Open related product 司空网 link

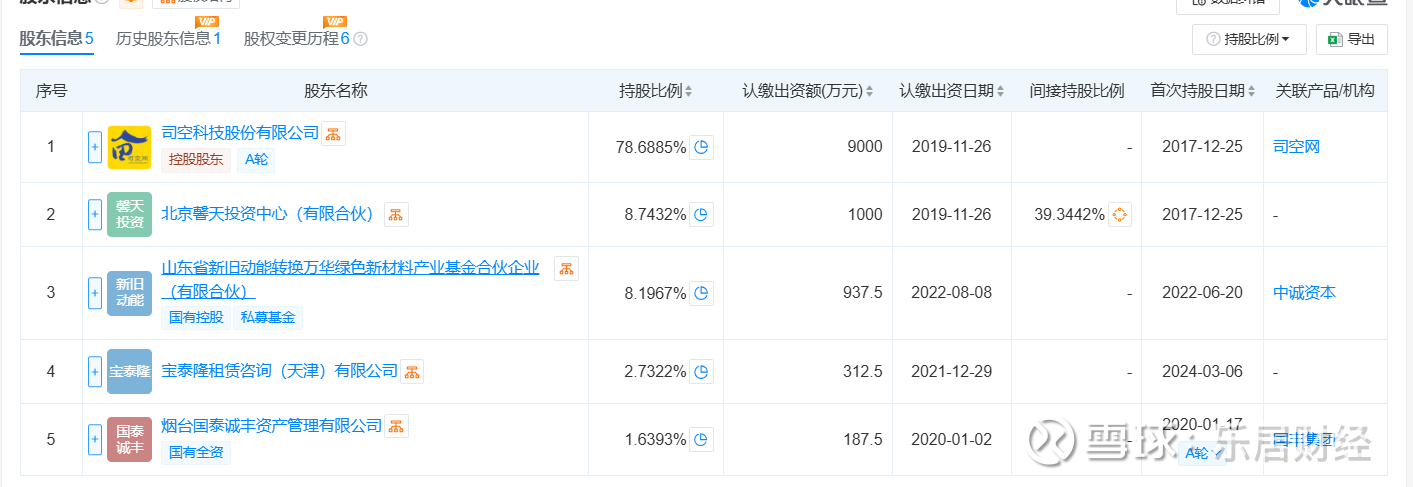1296,147
